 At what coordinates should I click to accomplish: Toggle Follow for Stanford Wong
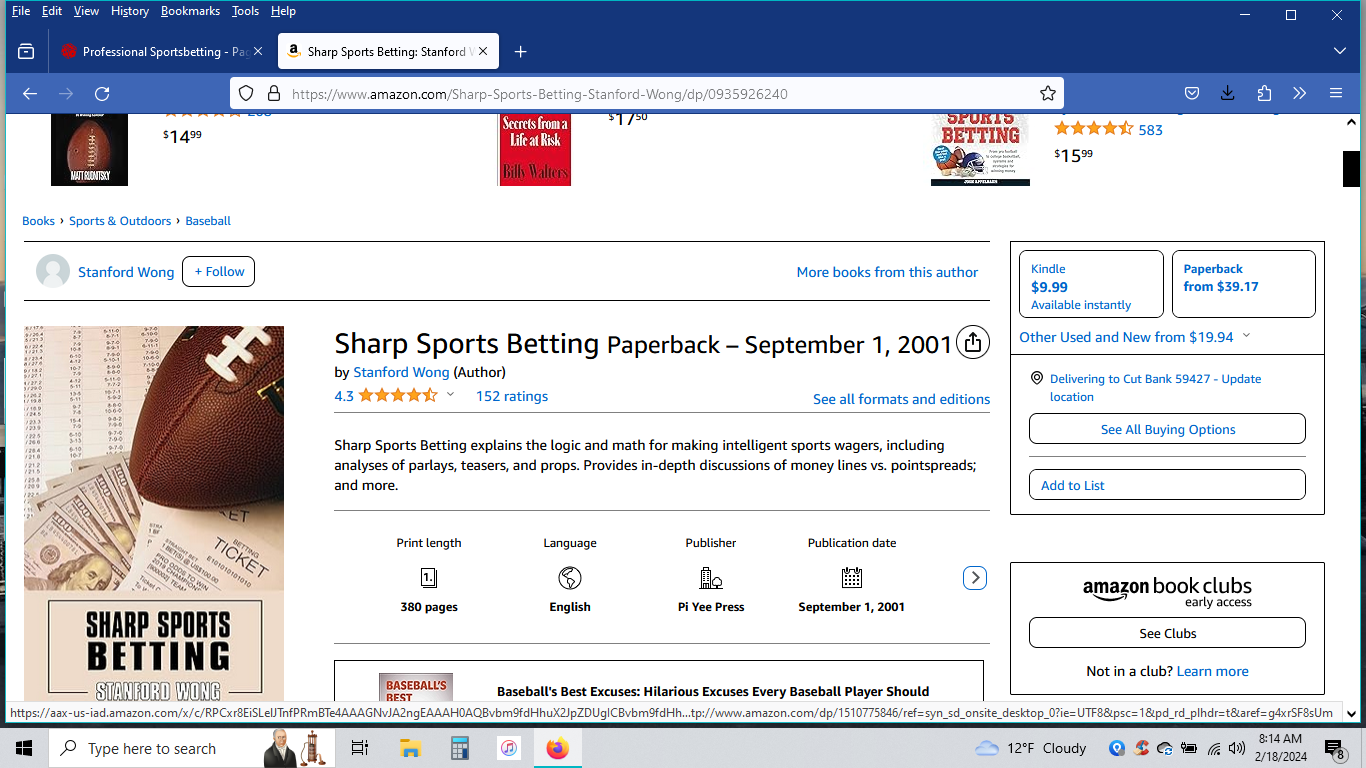pyautogui.click(x=218, y=271)
